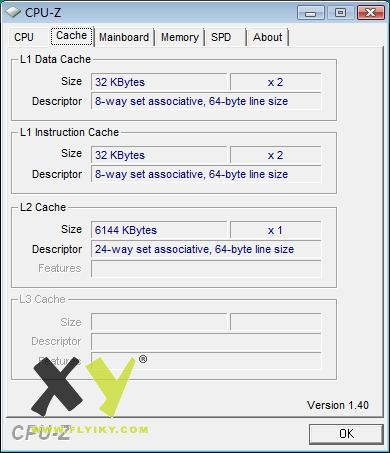This screenshot has height=453, width=390.
Task: Maximize the CPU-Z window
Action: (x=340, y=13)
